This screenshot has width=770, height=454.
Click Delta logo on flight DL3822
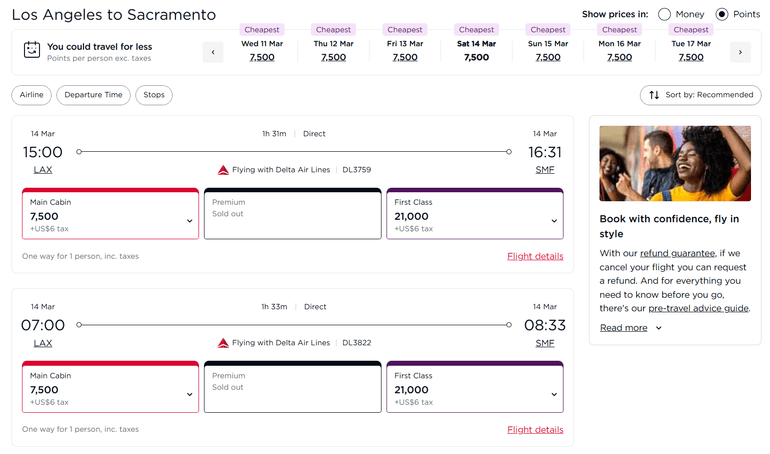point(223,342)
